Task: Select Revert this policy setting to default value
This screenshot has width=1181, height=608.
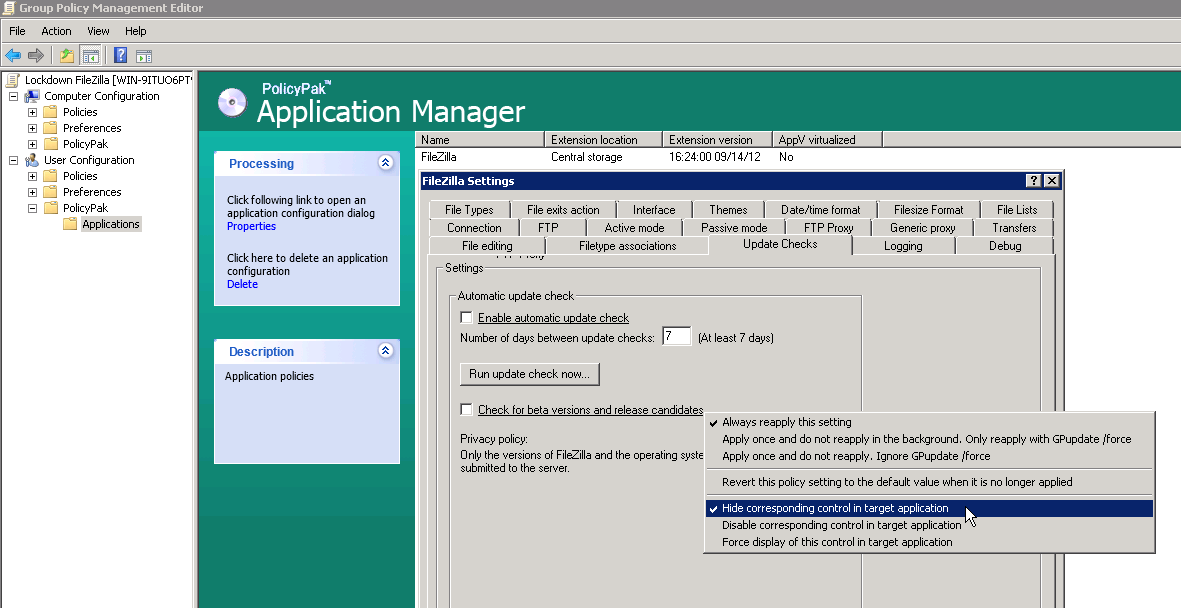Action: [x=929, y=482]
